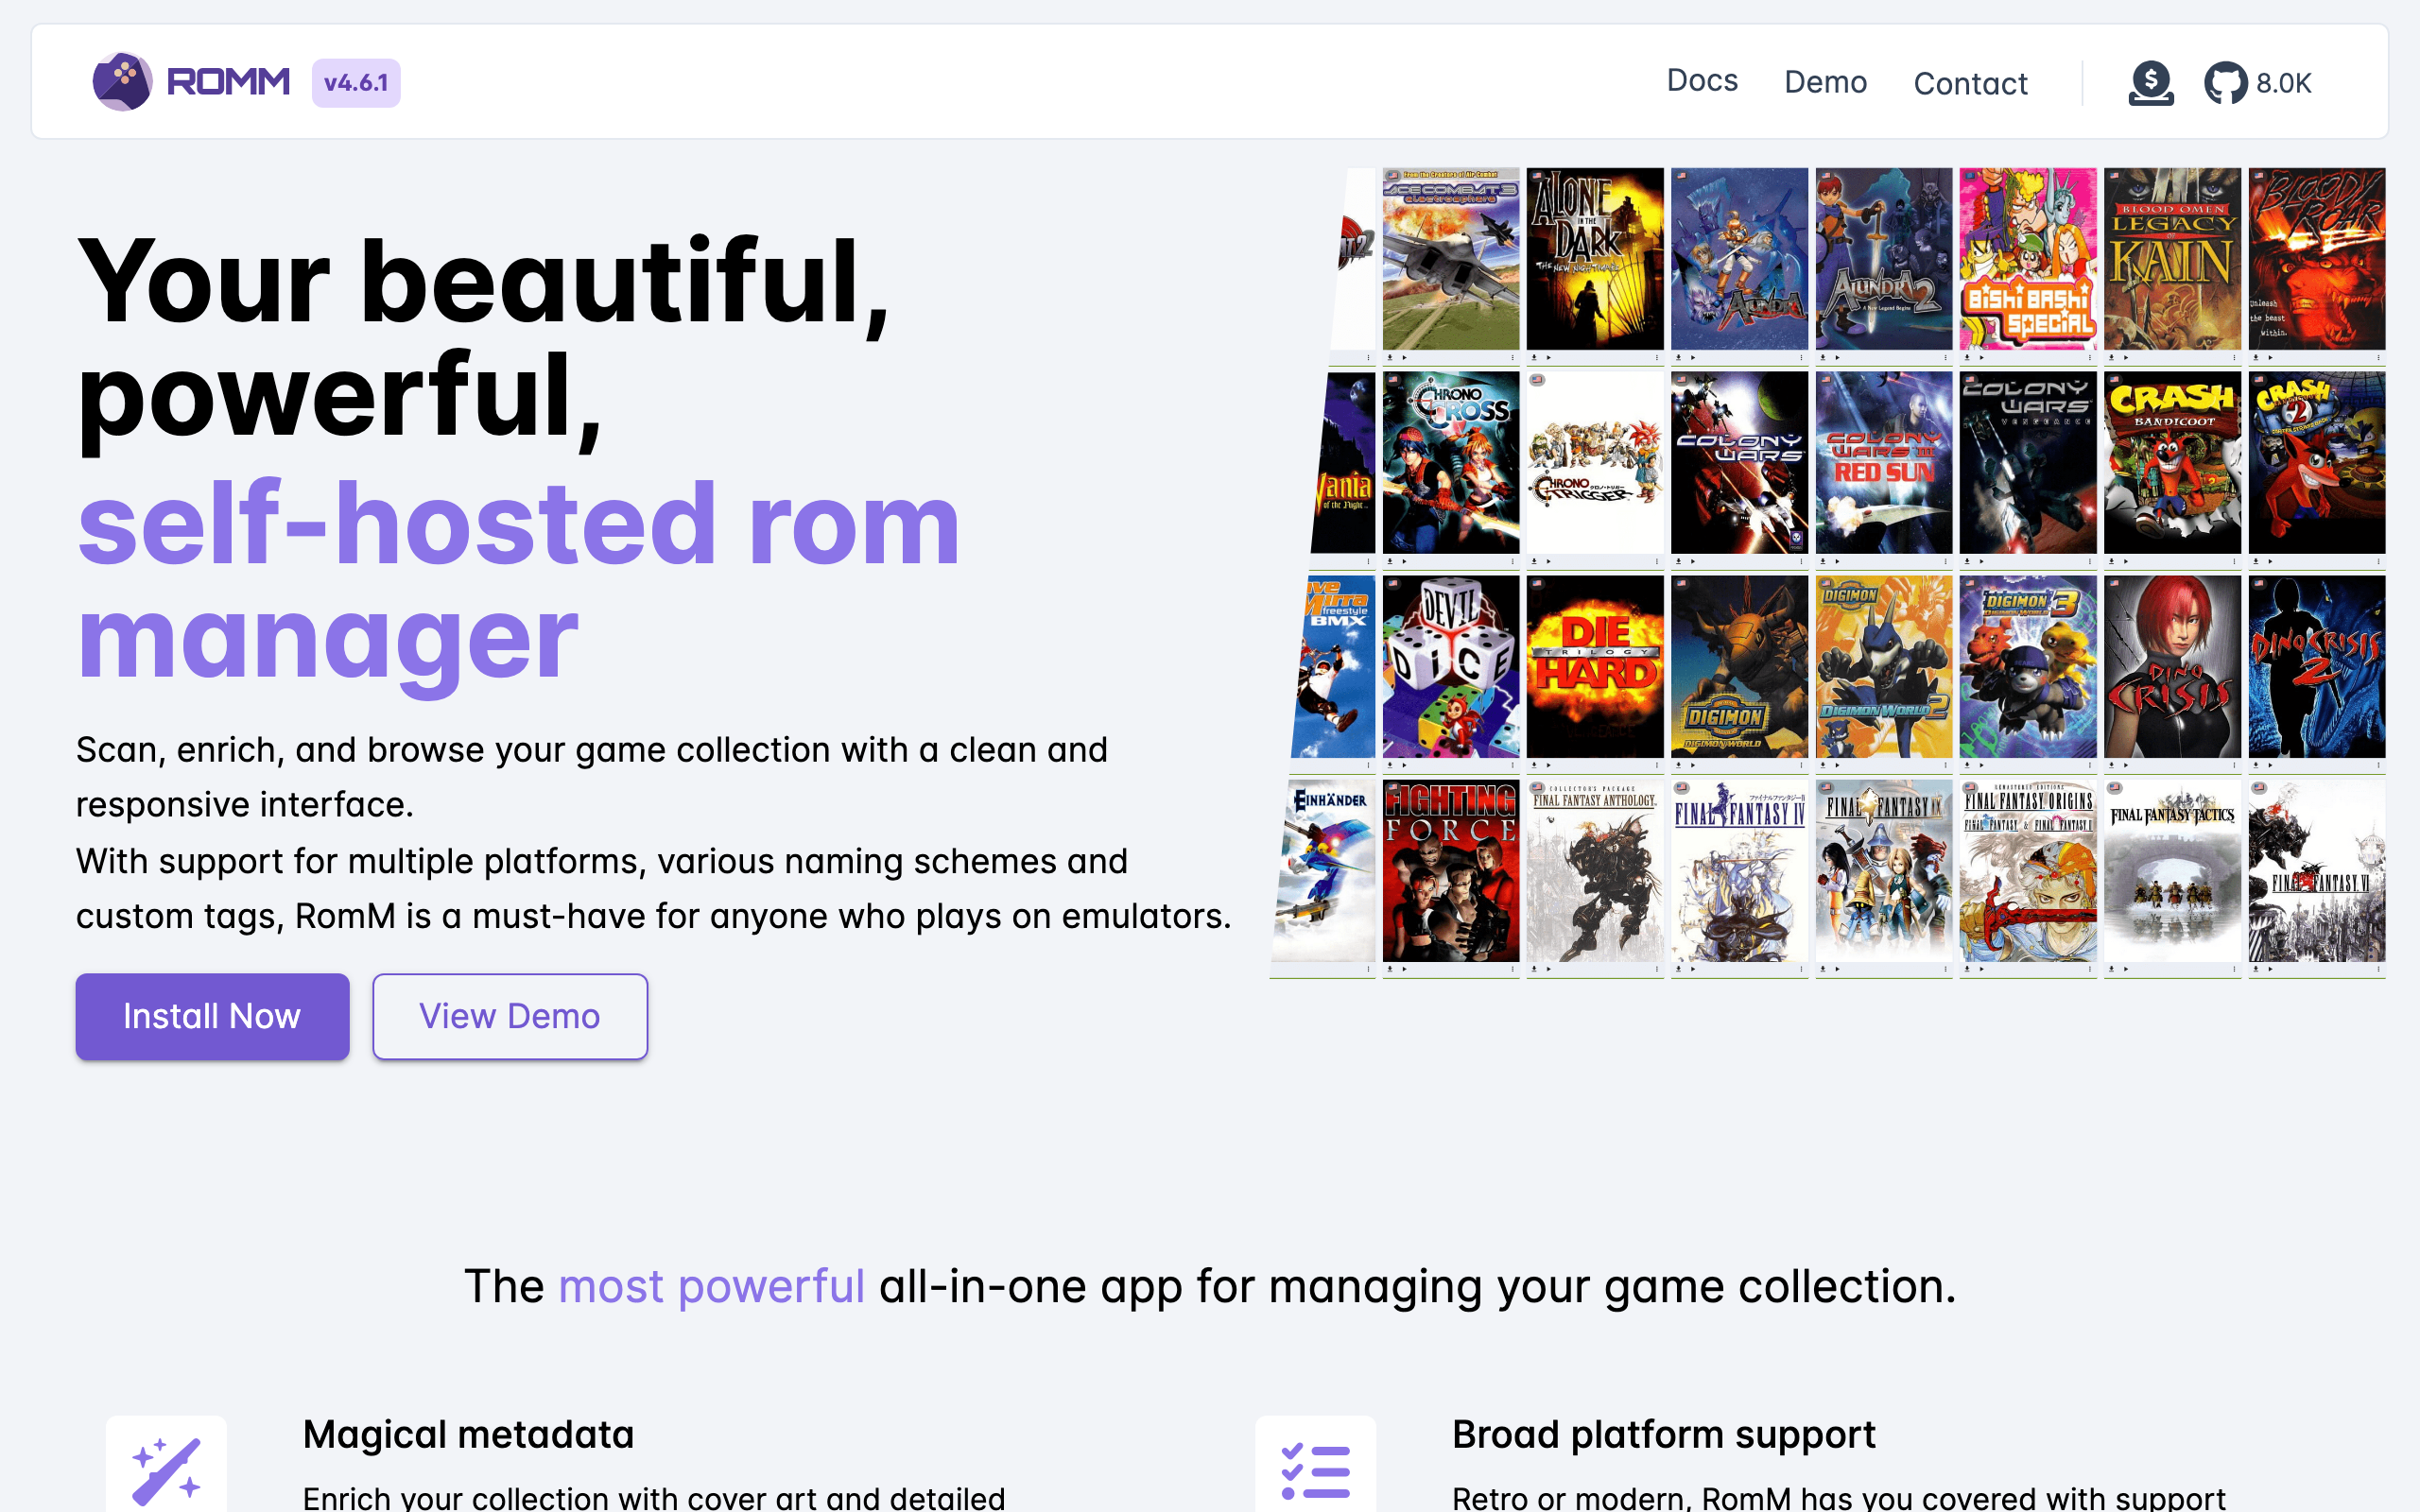Open the donate dollar icon

pyautogui.click(x=2150, y=82)
